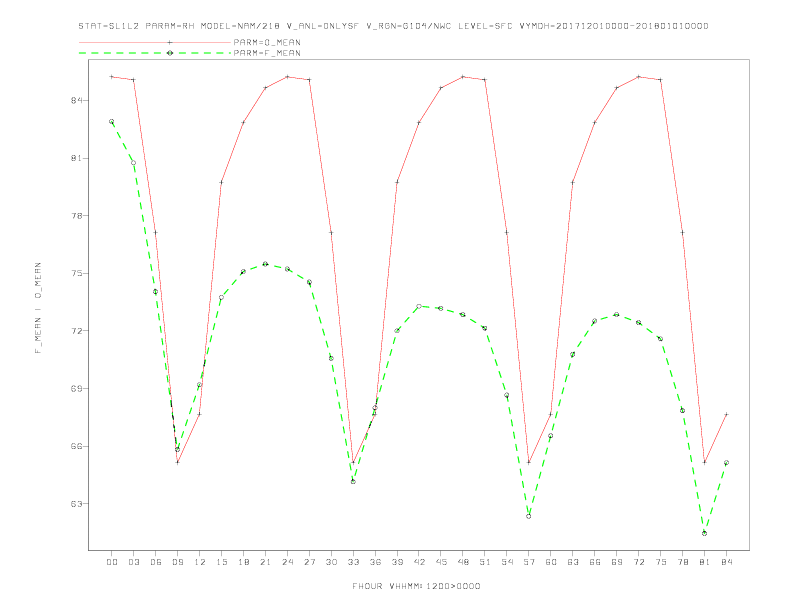Select the O_MEAN data point at hour 48
Image resolution: width=792 pixels, height=612 pixels.
[x=463, y=77]
